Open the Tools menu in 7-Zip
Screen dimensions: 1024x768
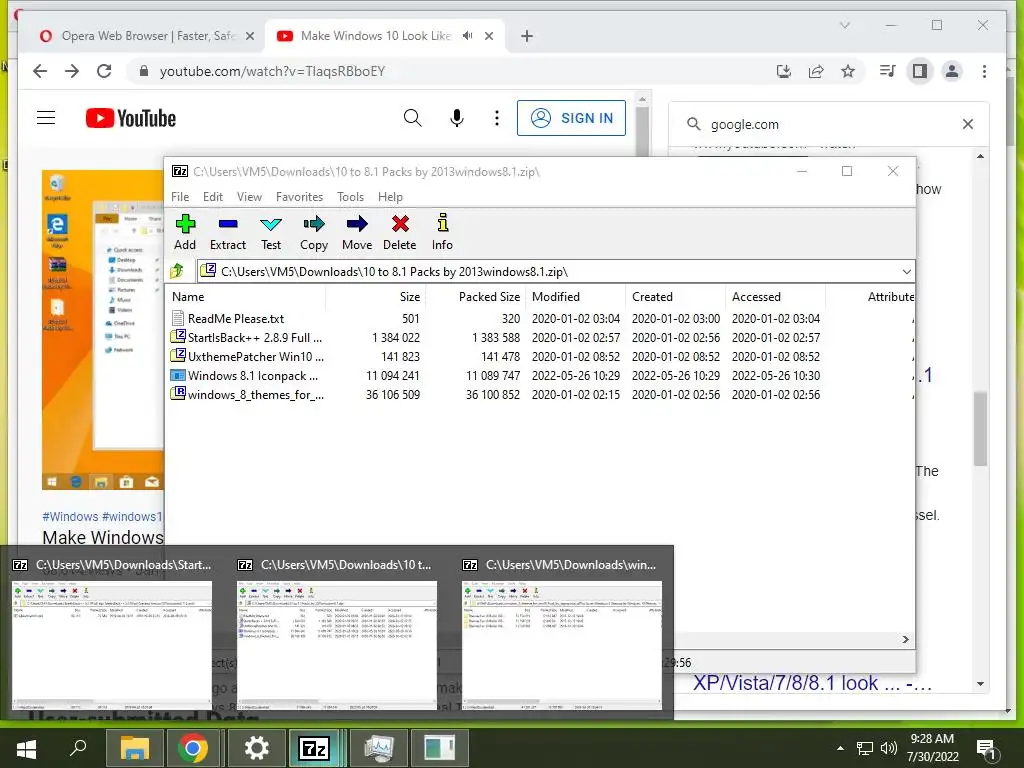(x=351, y=197)
